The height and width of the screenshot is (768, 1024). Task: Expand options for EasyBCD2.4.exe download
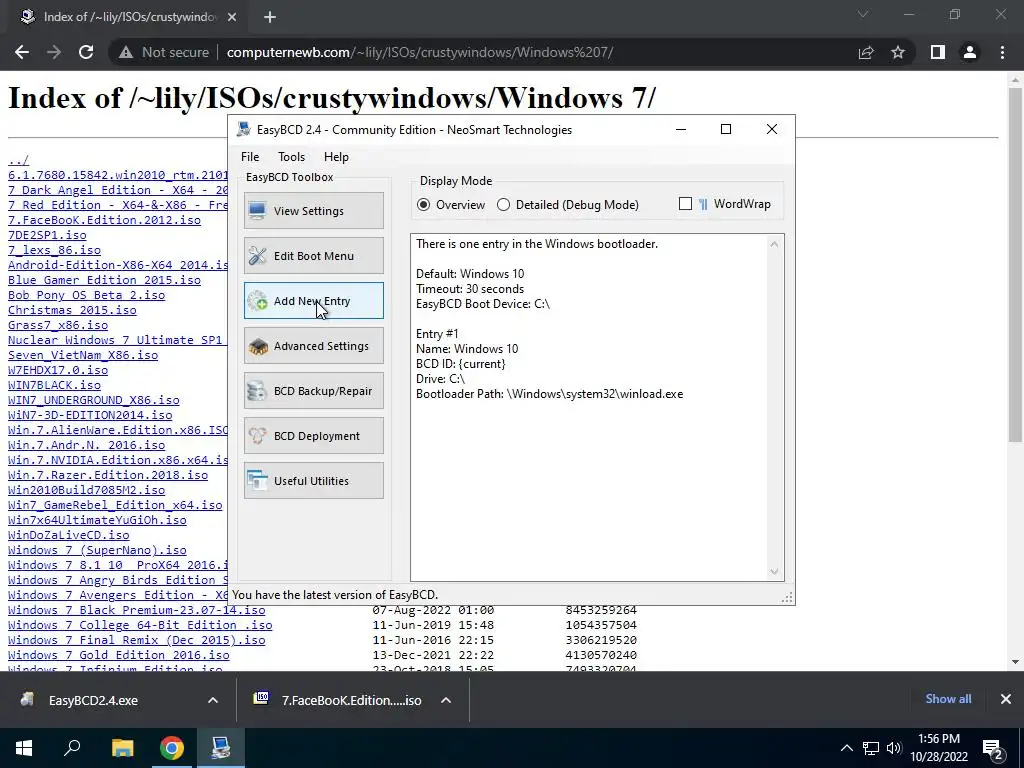point(213,700)
